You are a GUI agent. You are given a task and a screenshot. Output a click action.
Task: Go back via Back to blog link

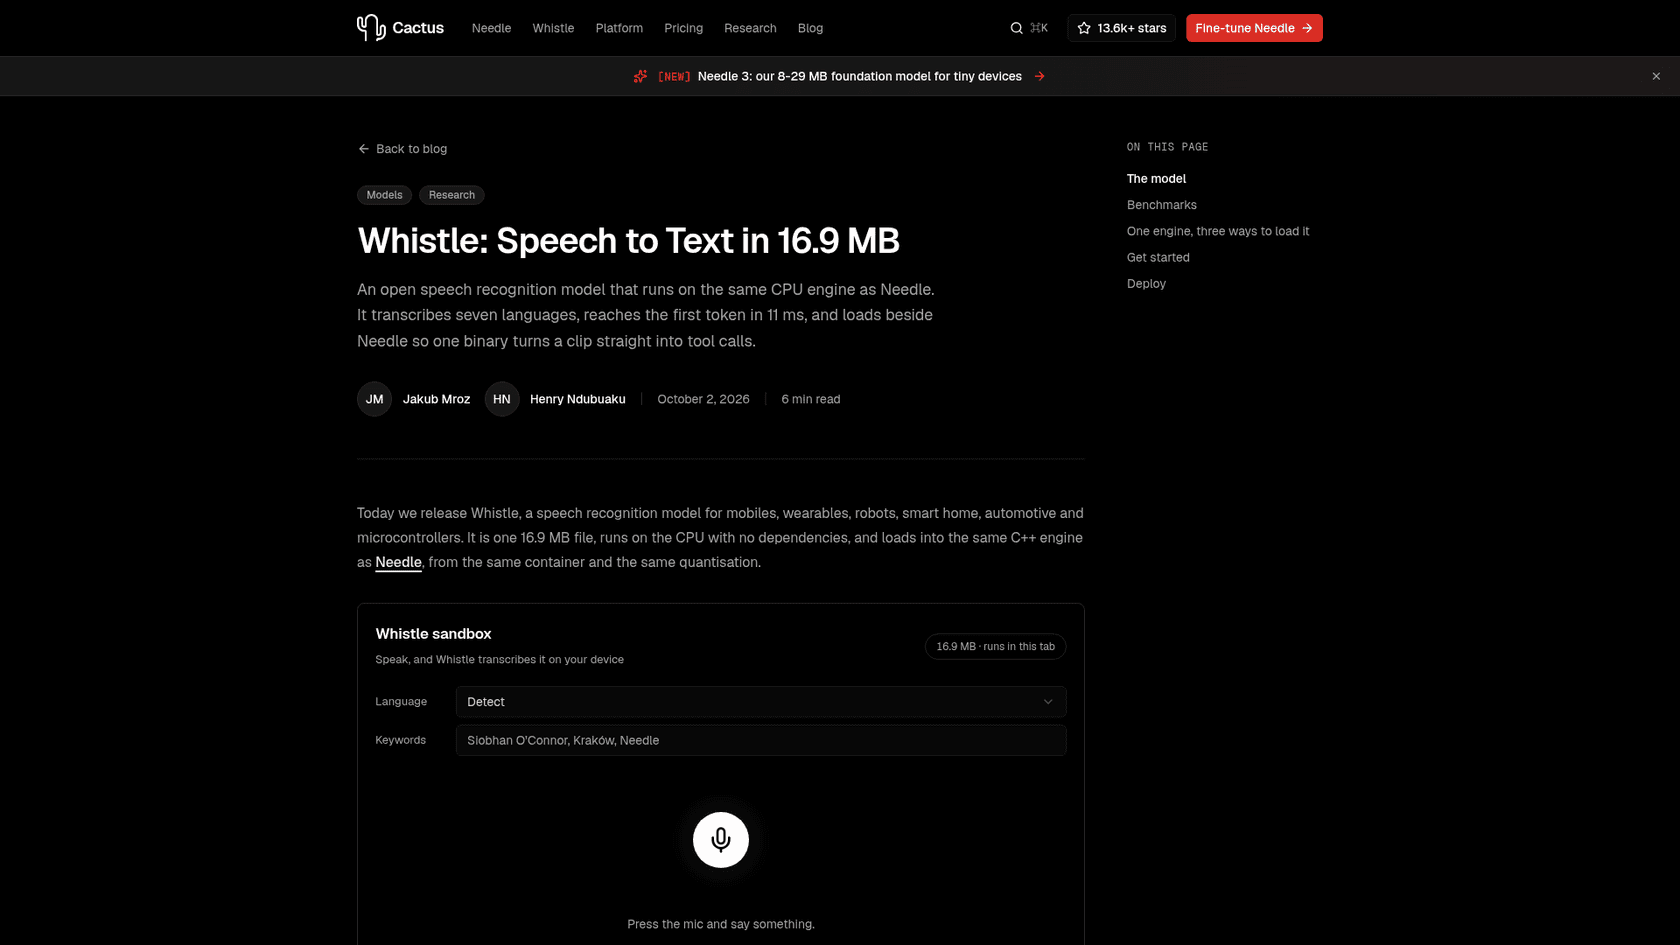point(402,149)
